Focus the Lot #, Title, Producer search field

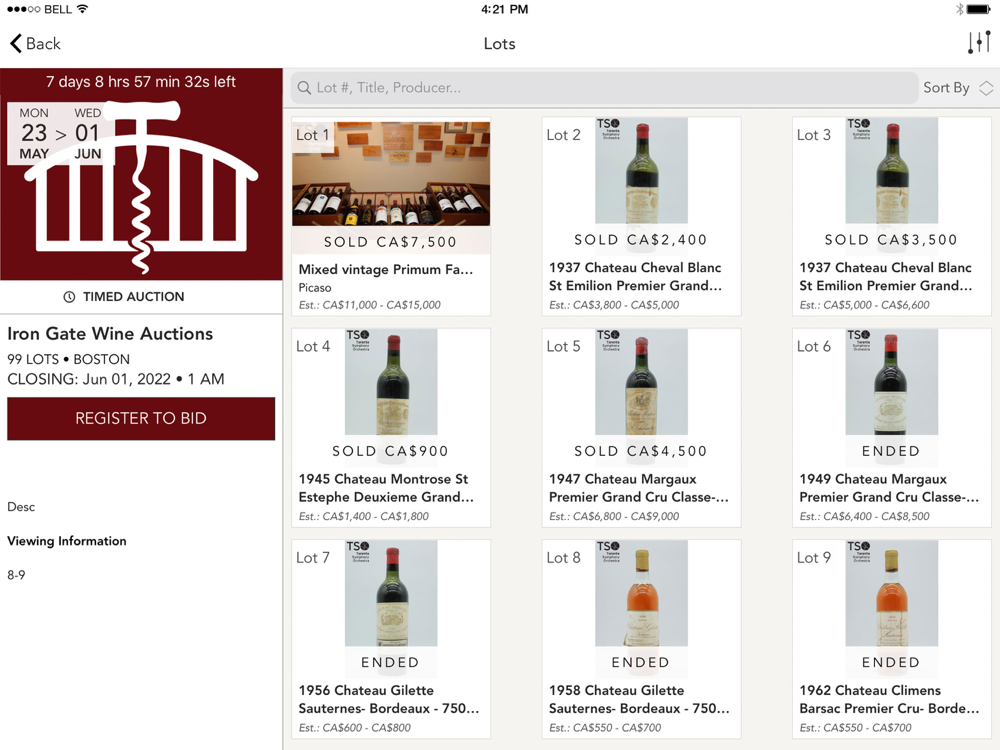pyautogui.click(x=604, y=88)
